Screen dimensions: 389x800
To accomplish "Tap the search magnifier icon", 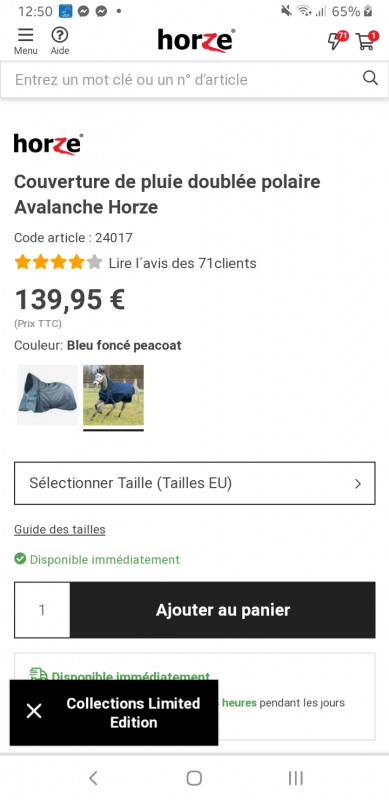I will pyautogui.click(x=370, y=78).
